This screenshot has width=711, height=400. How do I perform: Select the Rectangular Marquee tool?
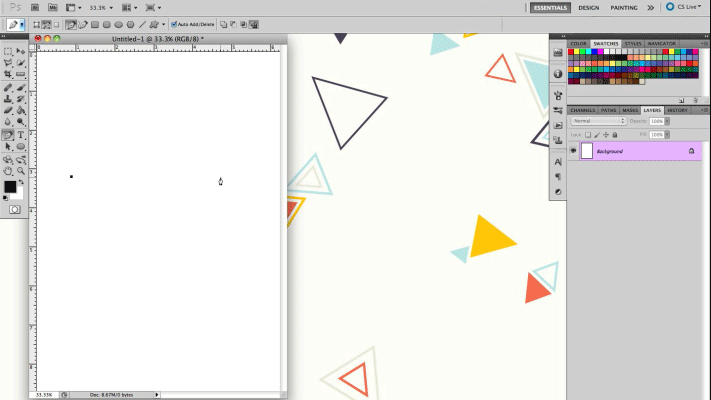pos(8,50)
